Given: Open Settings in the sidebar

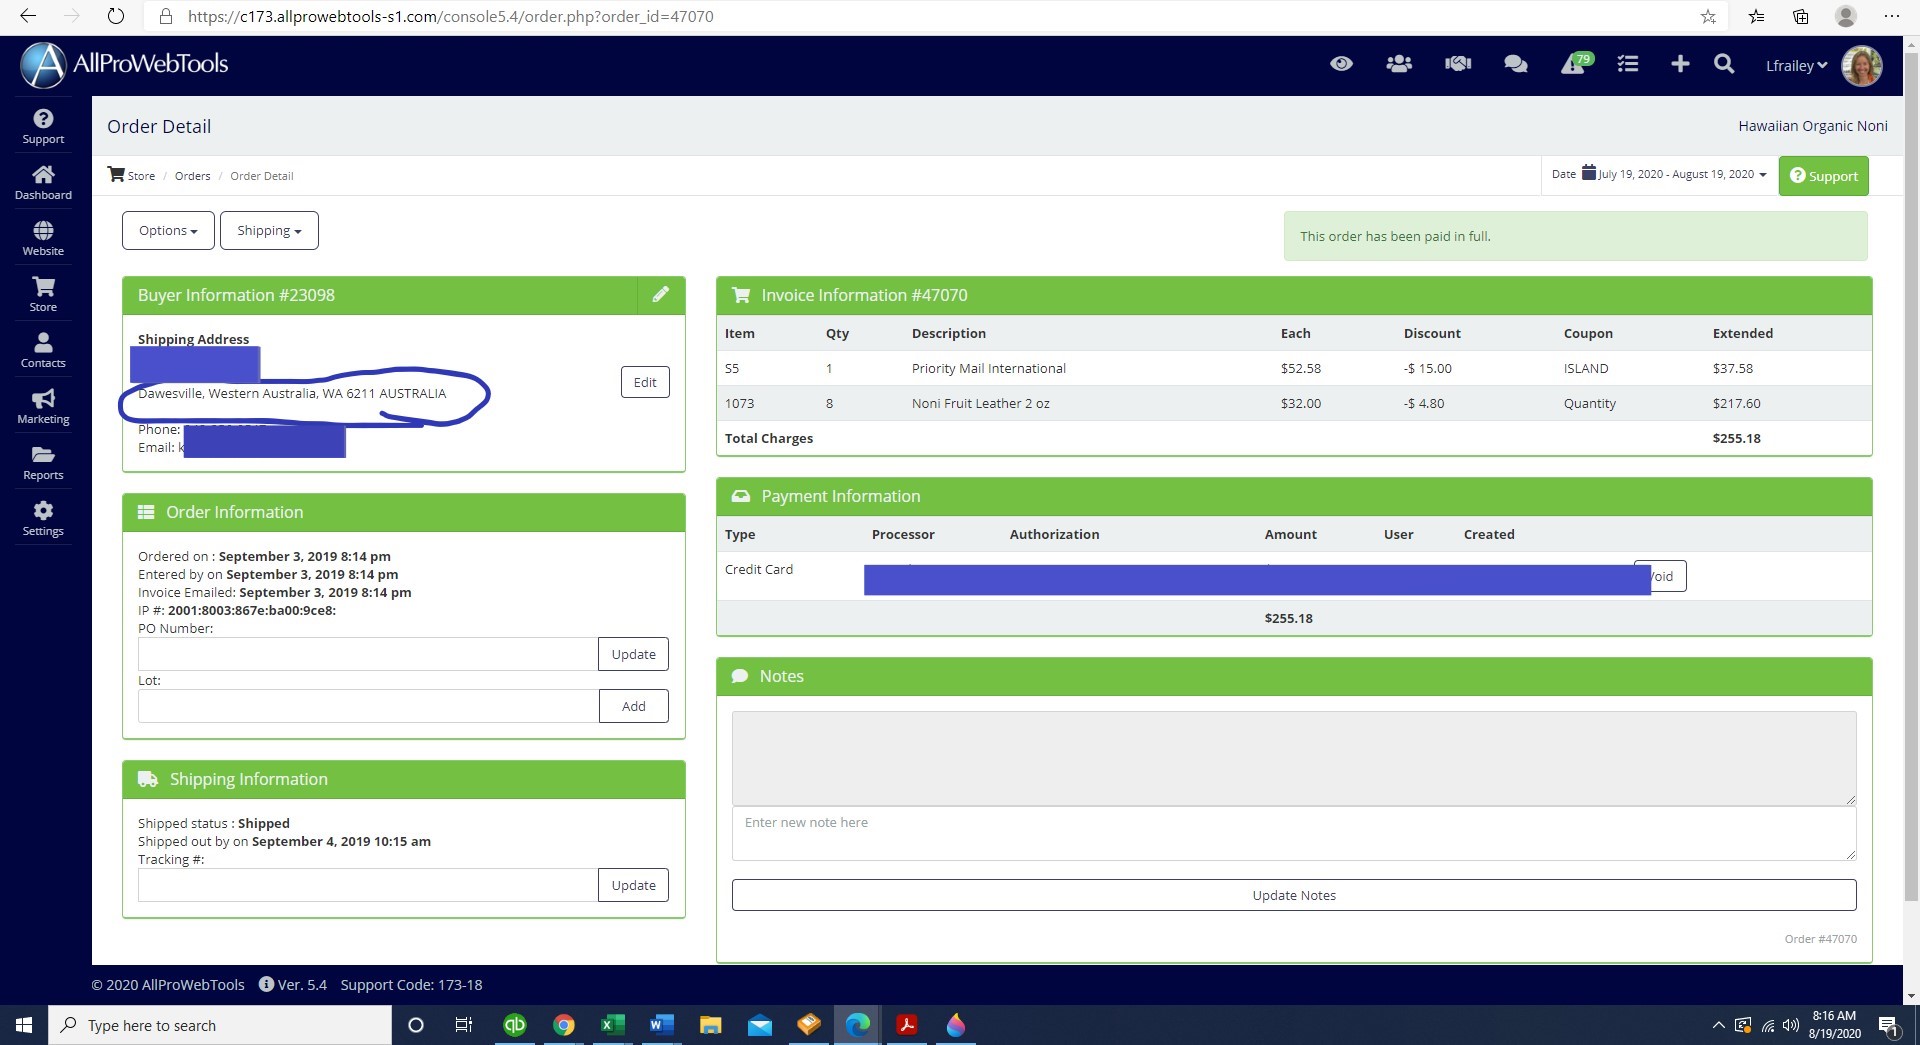Looking at the screenshot, I should pos(43,519).
